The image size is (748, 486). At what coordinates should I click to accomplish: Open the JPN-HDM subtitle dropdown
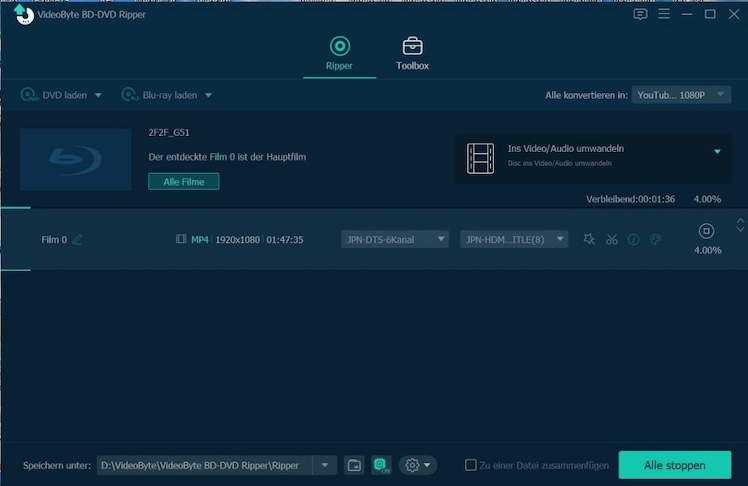[514, 239]
